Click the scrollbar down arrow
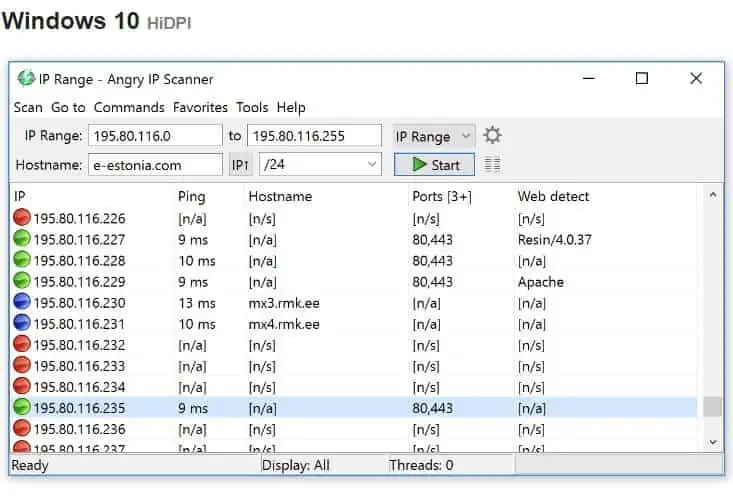The width and height of the screenshot is (733, 496). [x=712, y=442]
